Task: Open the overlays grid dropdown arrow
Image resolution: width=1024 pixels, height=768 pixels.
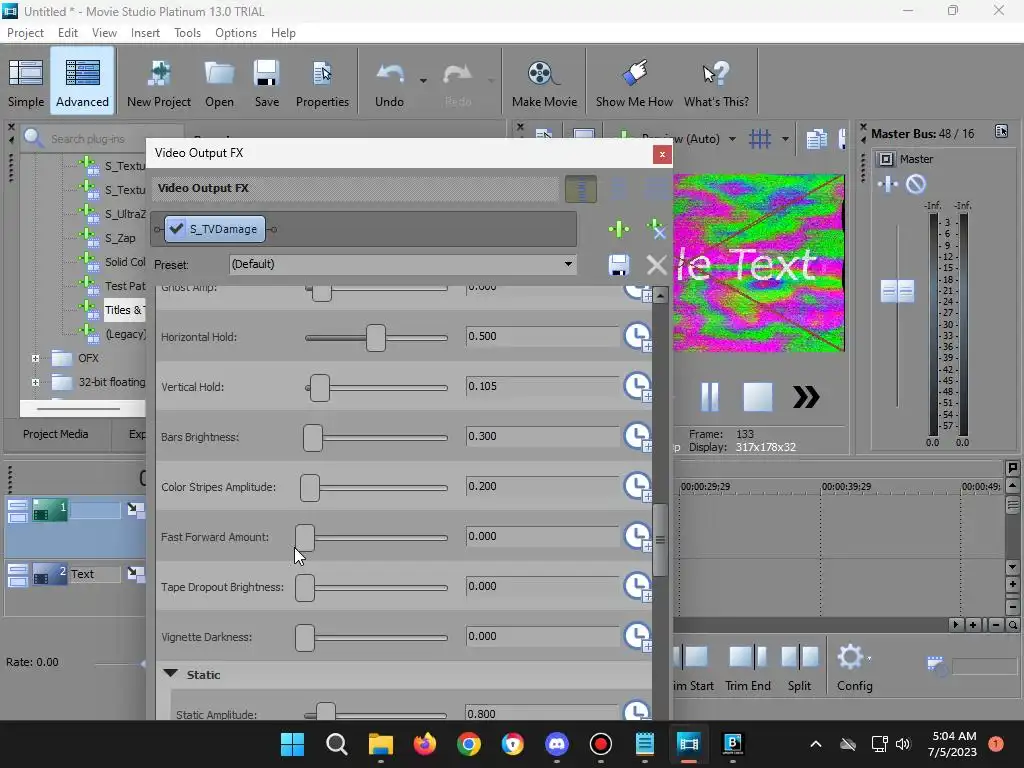Action: 785,138
